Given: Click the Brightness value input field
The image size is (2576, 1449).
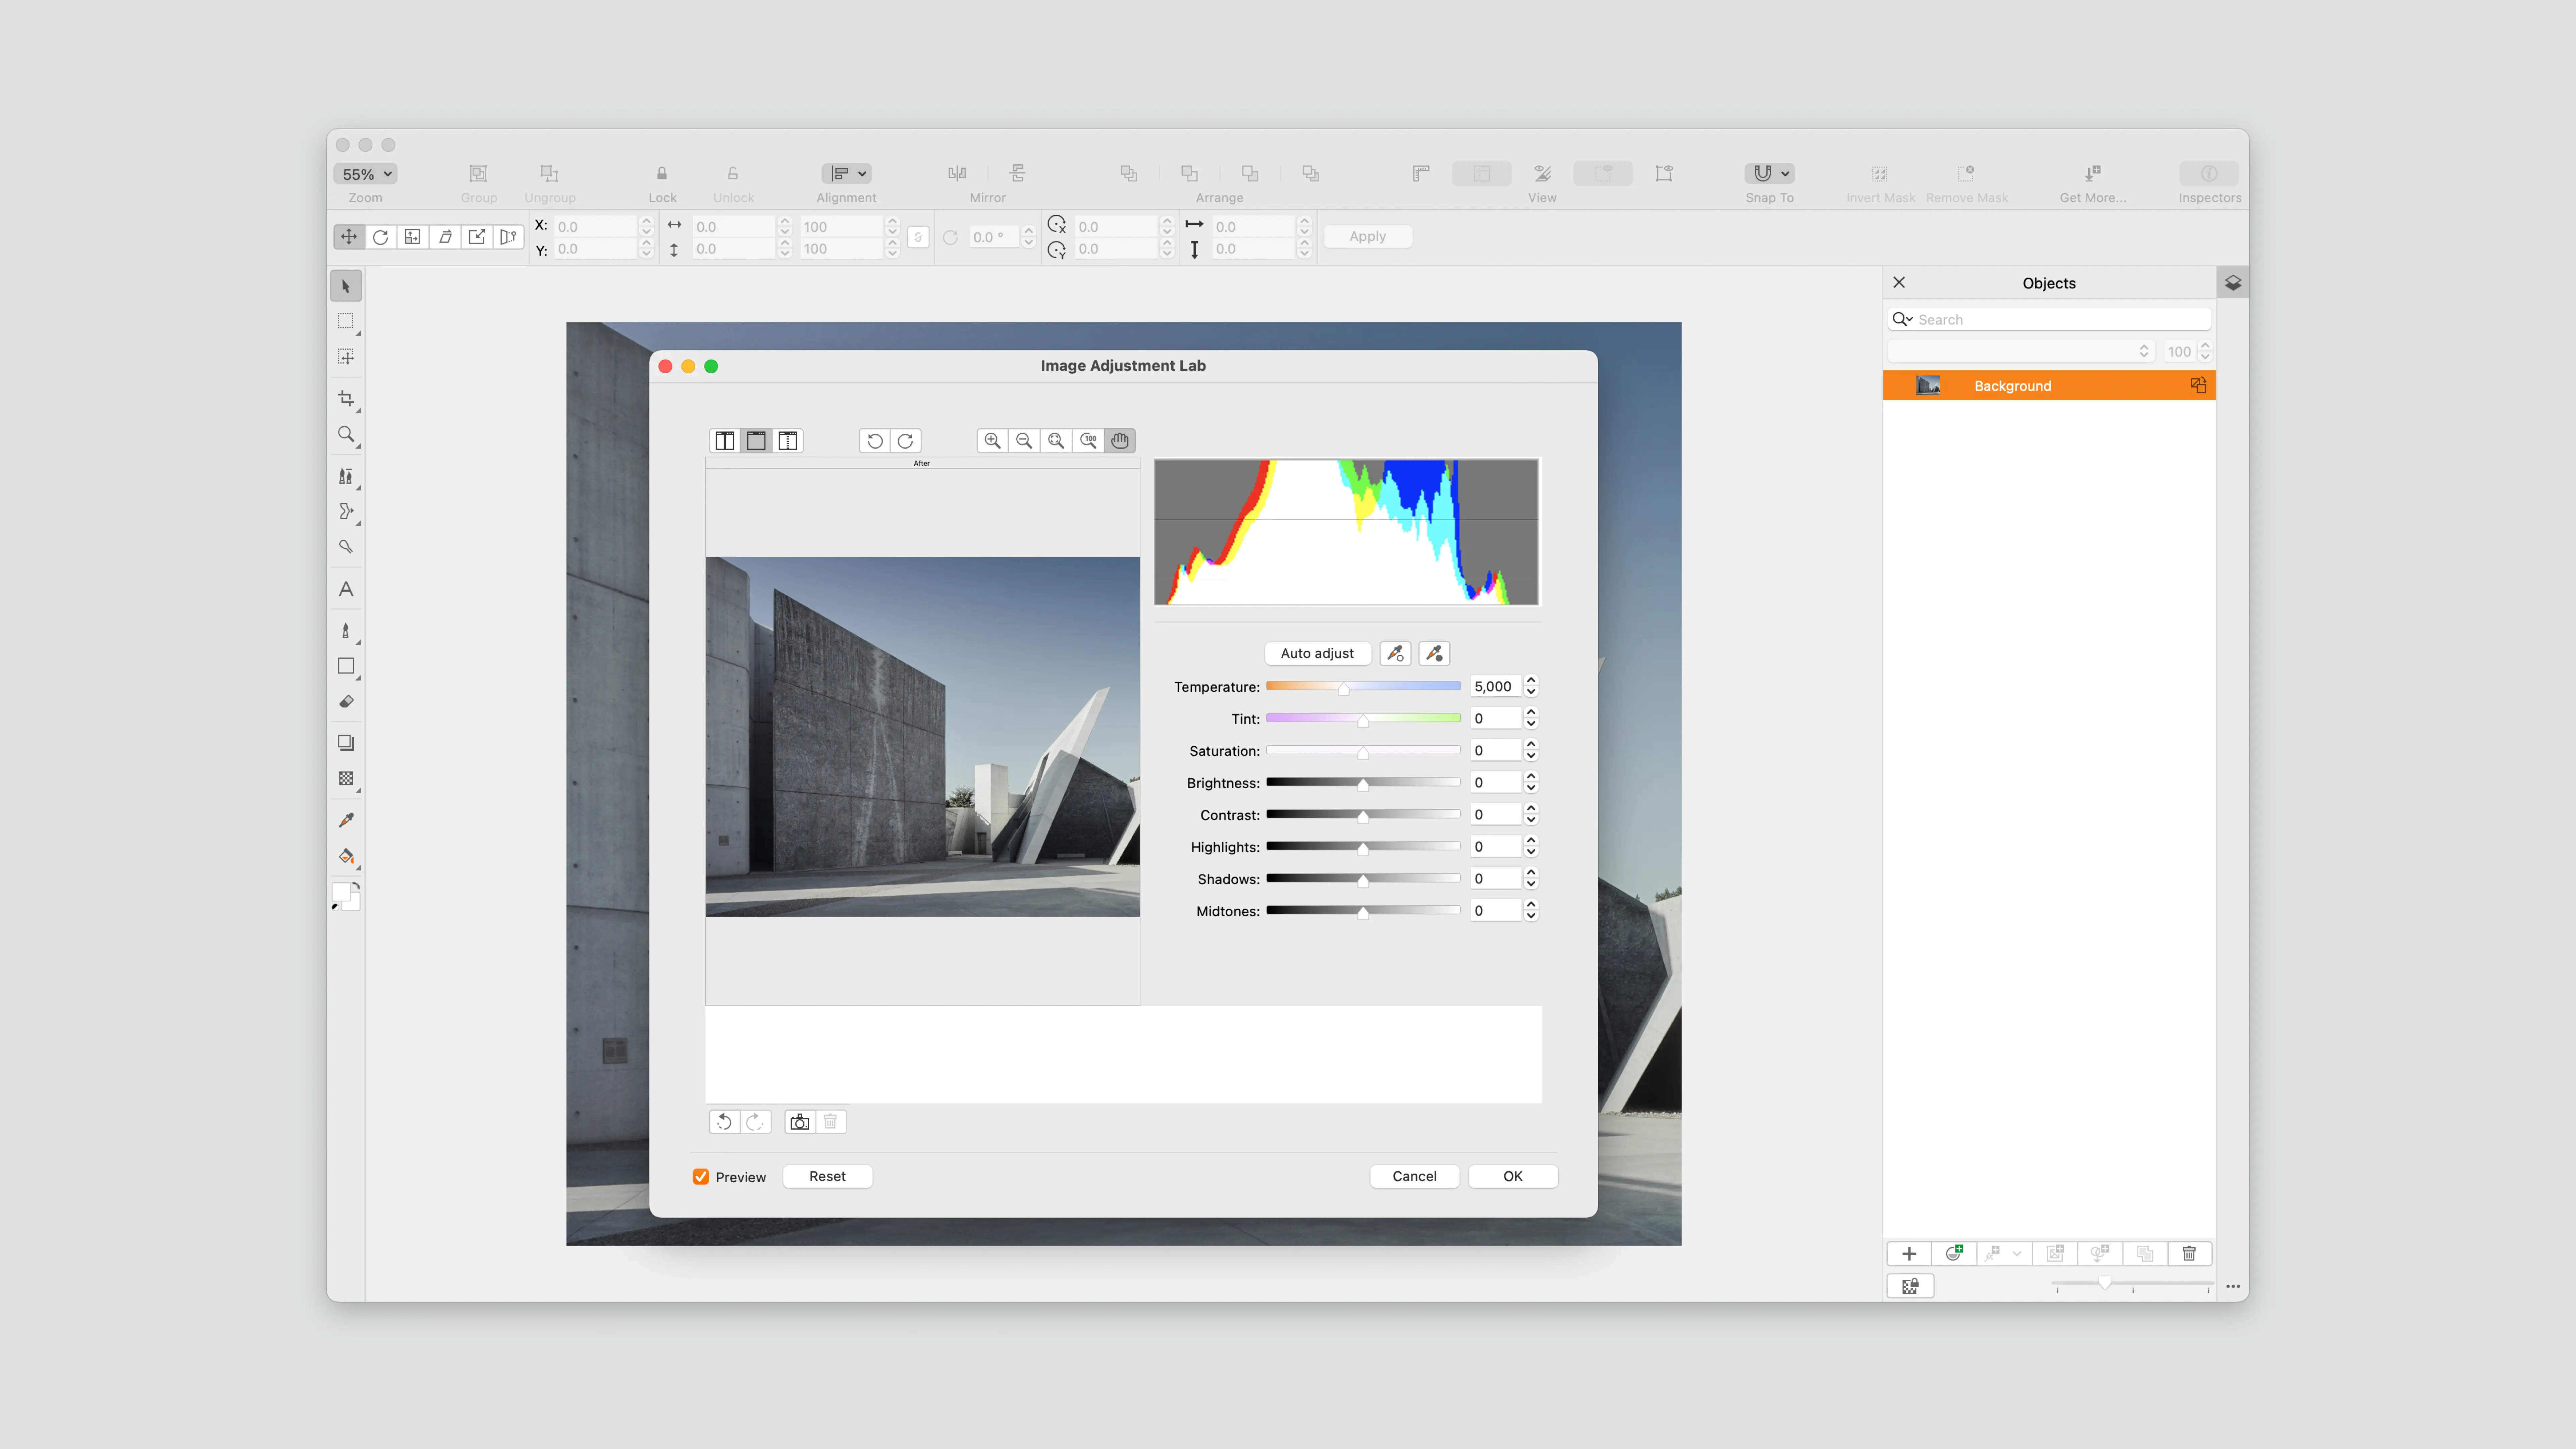Looking at the screenshot, I should (x=1495, y=783).
